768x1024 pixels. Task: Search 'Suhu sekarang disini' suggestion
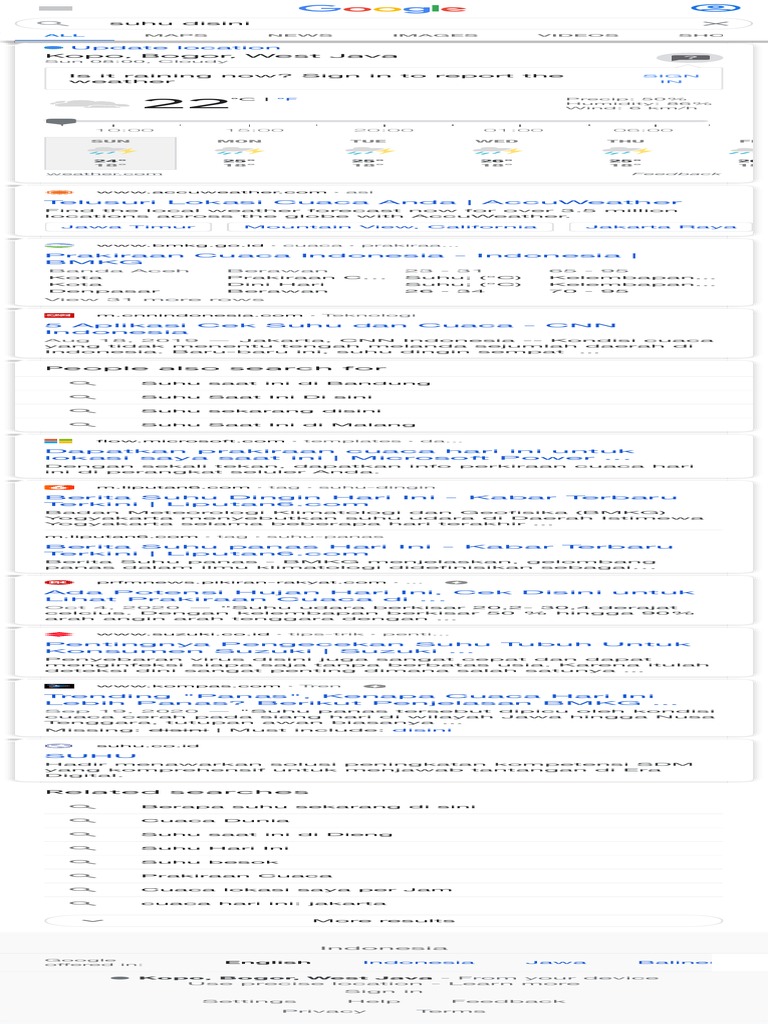(x=384, y=411)
